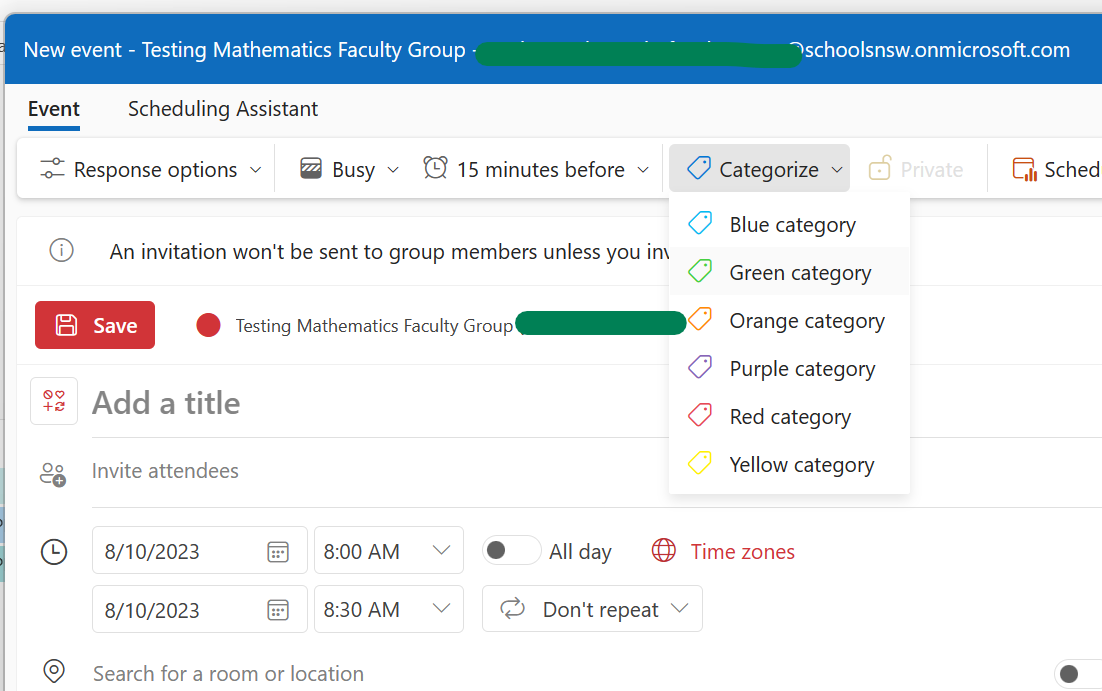Click the Response options sliders icon
The width and height of the screenshot is (1102, 691).
52,170
